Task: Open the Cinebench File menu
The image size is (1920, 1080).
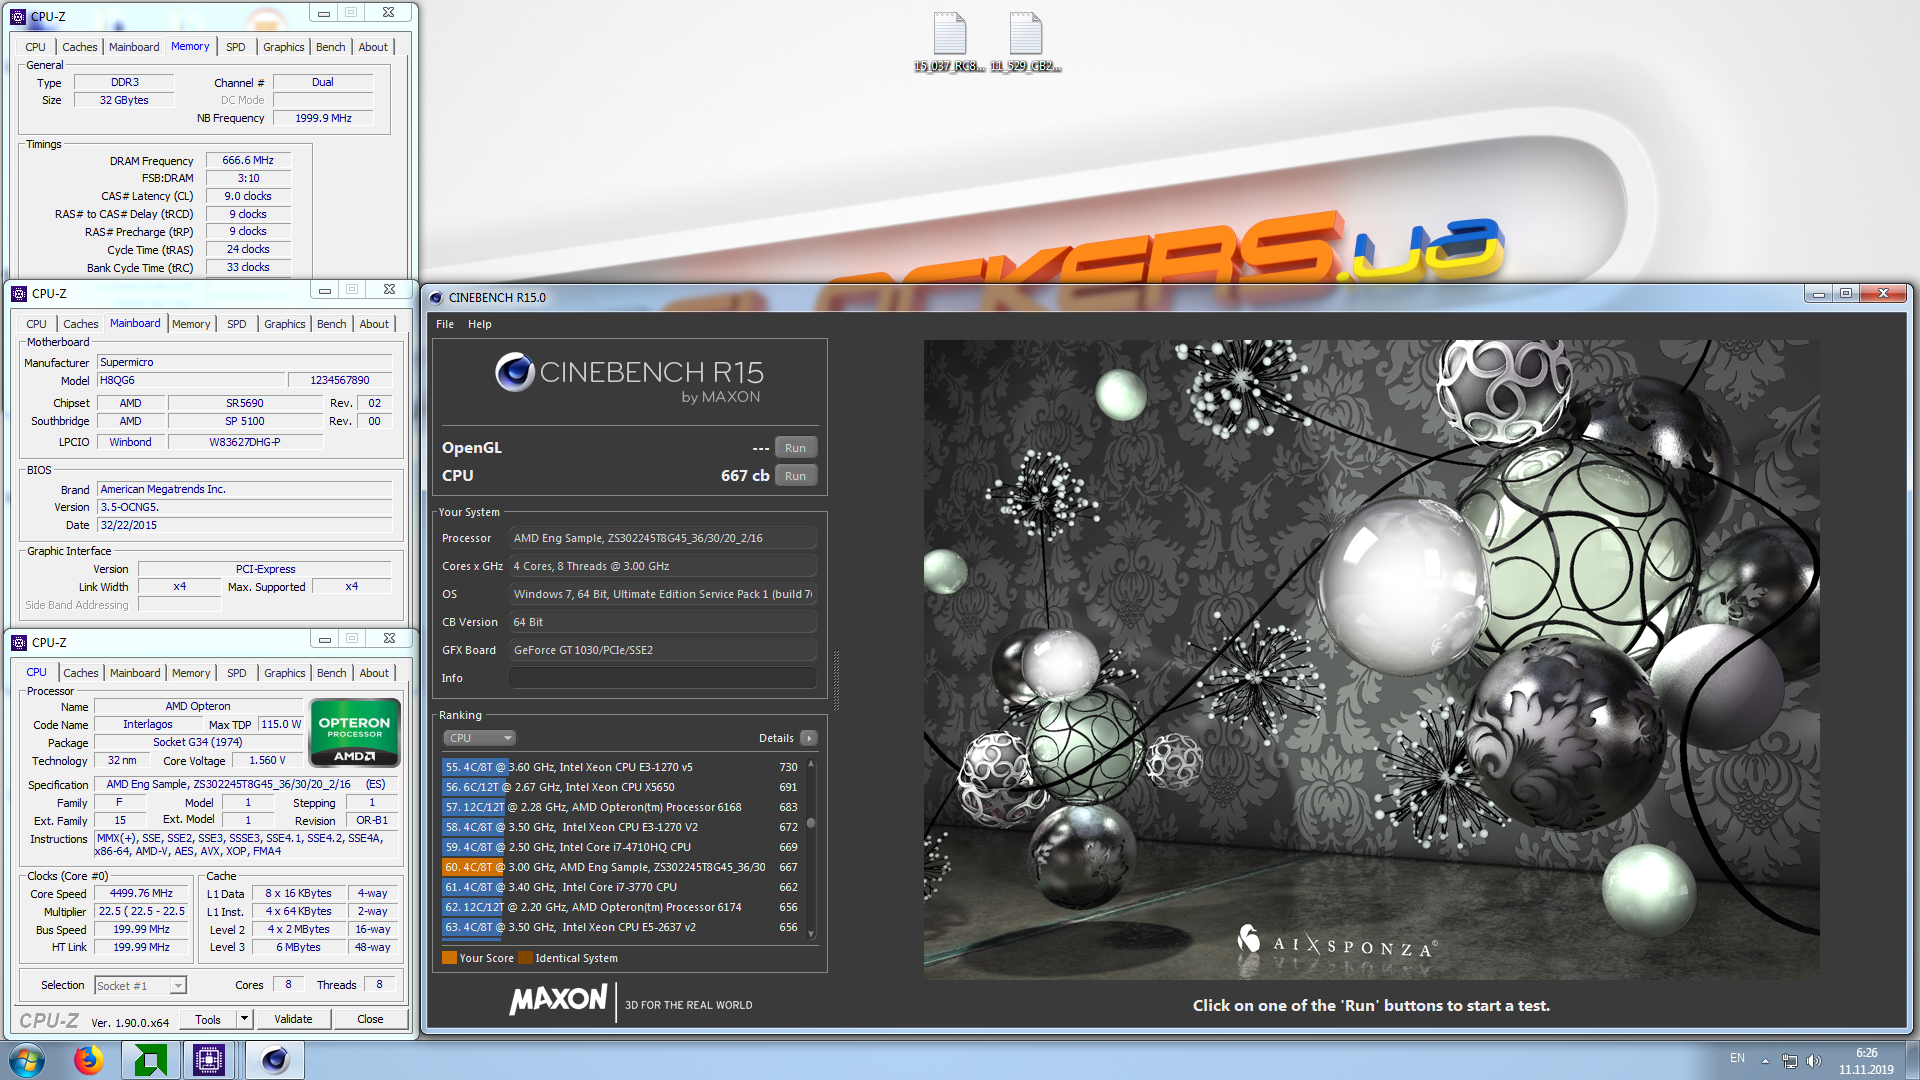Action: click(x=445, y=324)
